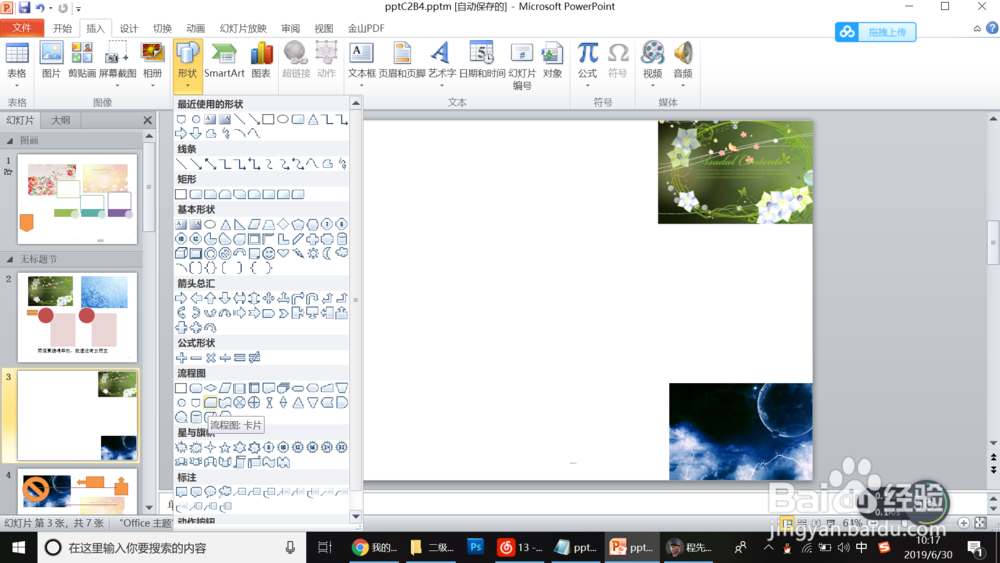This screenshot has height=563, width=1000.
Task: Insert a picture (图片) from file
Action: (51, 61)
